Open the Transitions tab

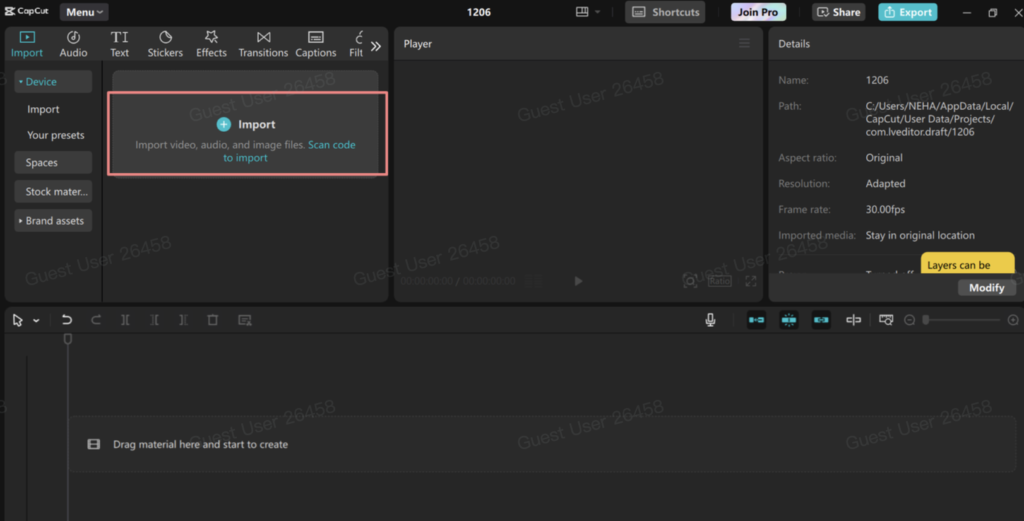tap(263, 44)
